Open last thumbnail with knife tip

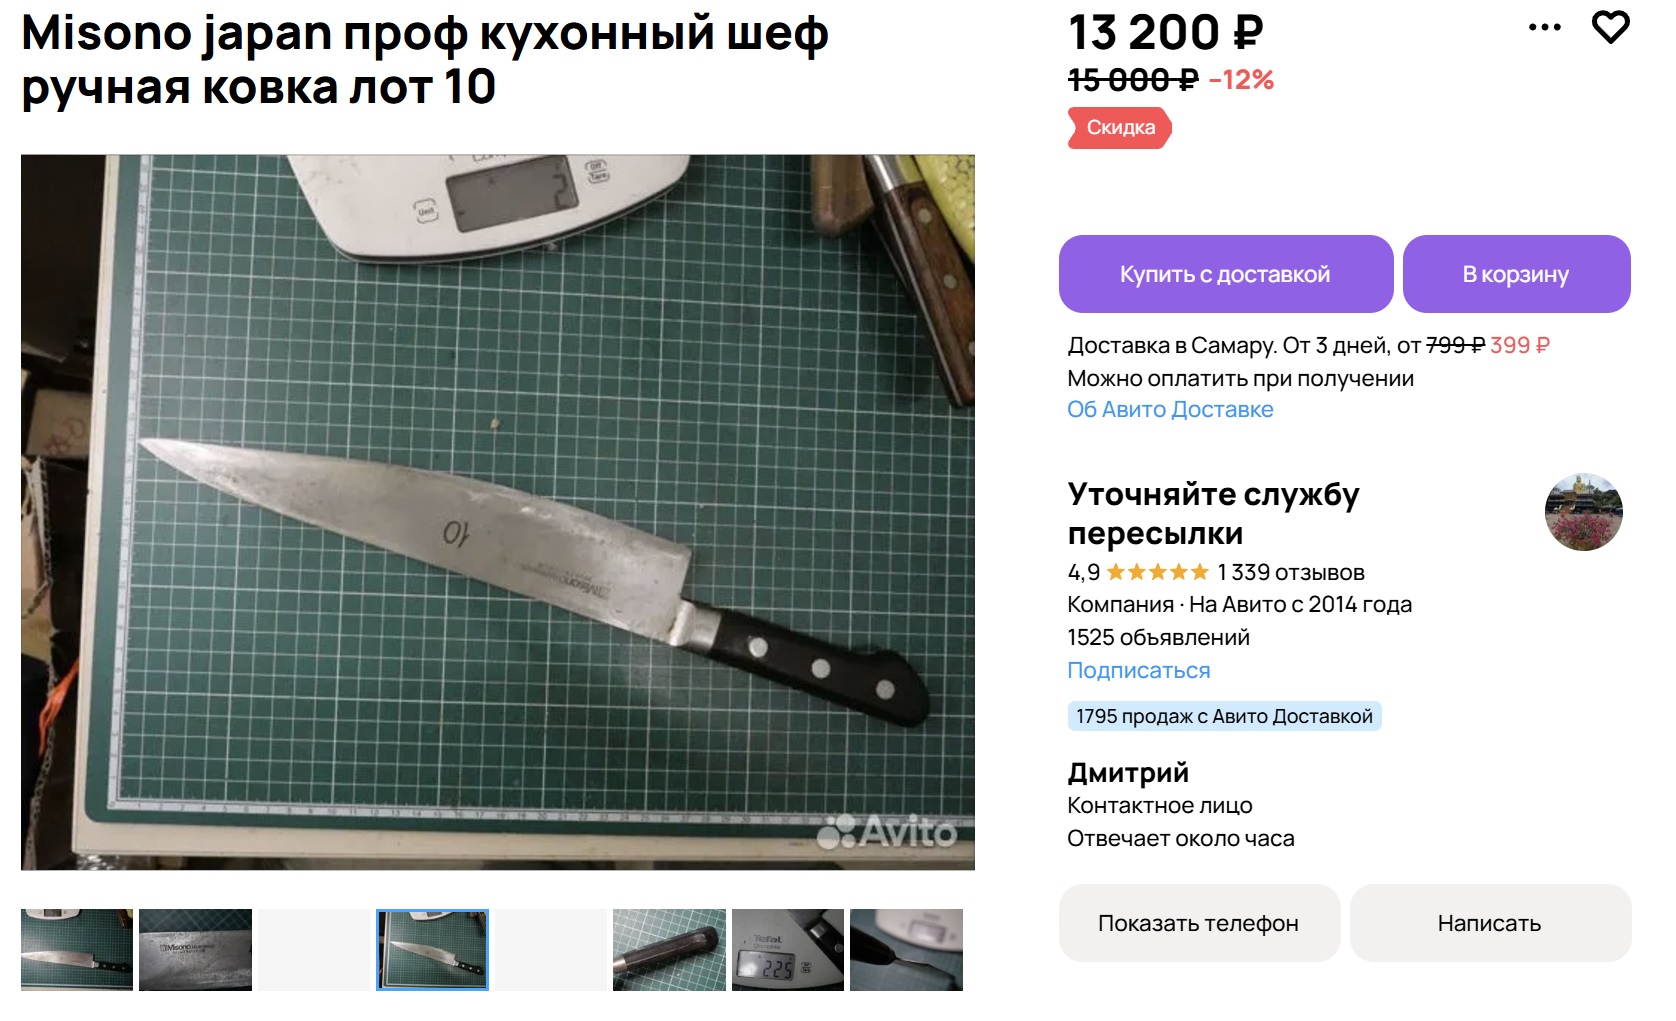pos(906,950)
